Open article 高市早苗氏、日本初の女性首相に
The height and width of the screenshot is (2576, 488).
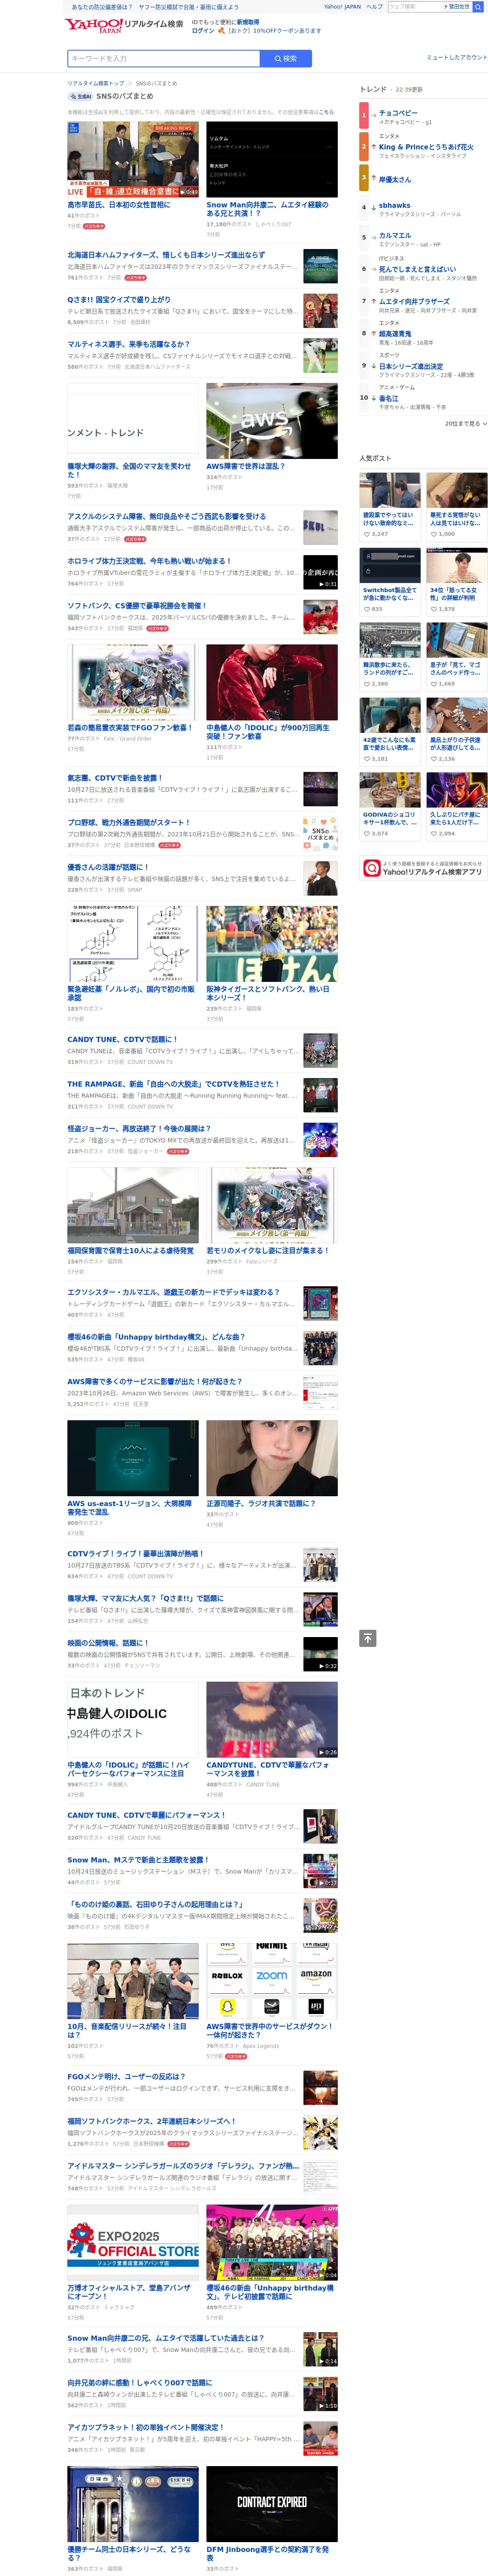coord(118,205)
